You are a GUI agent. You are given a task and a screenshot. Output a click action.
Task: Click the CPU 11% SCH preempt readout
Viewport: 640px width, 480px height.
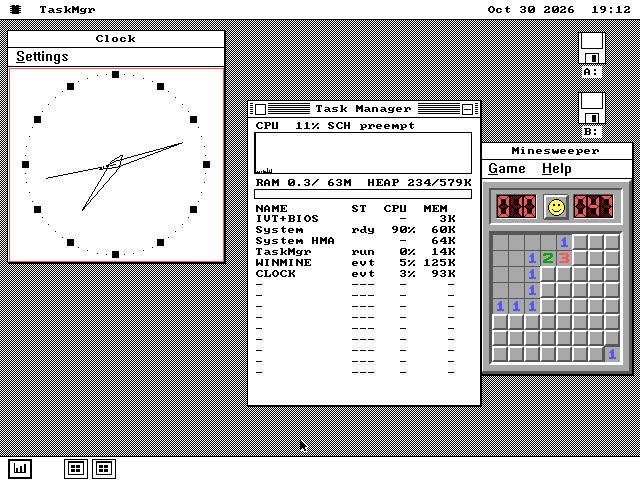tap(335, 126)
